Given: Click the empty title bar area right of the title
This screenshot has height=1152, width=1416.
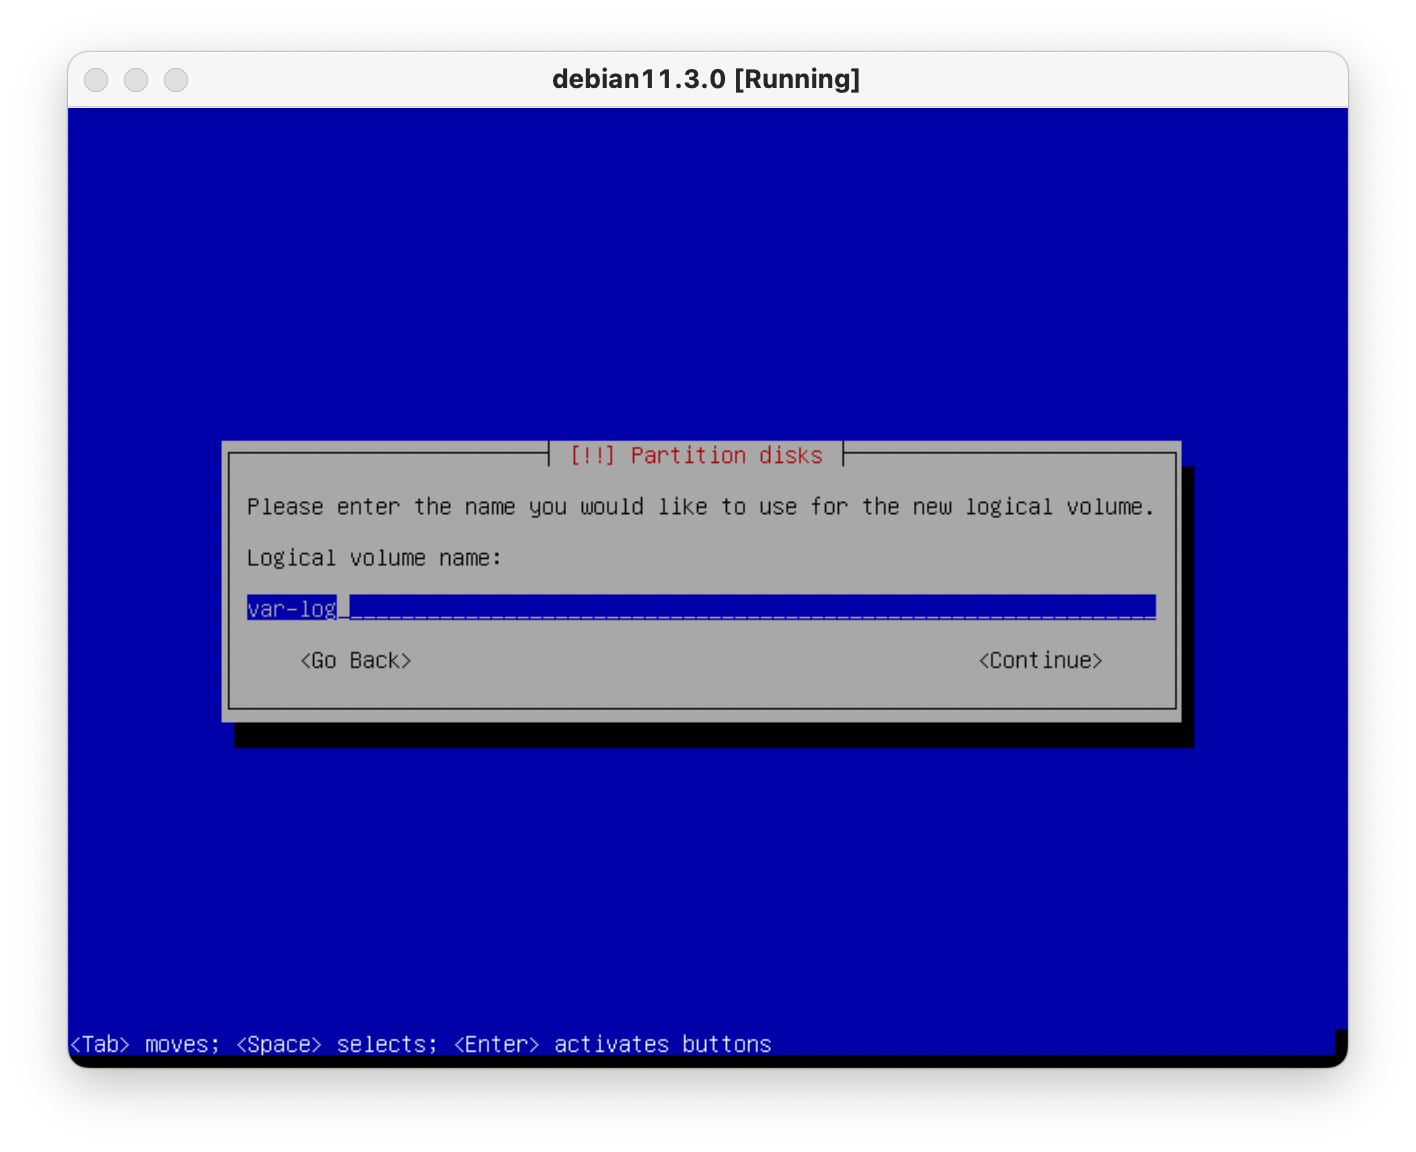Looking at the screenshot, I should click(x=1100, y=80).
